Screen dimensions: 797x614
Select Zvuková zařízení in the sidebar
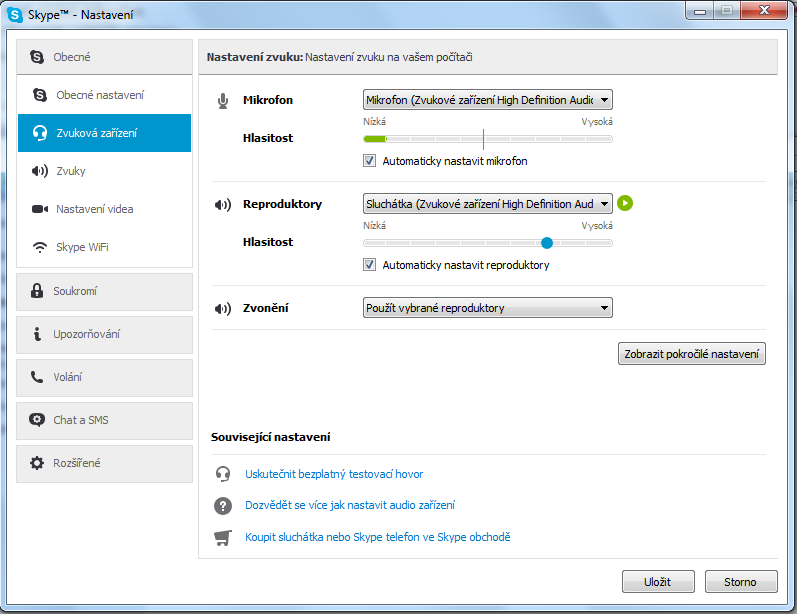coord(104,133)
